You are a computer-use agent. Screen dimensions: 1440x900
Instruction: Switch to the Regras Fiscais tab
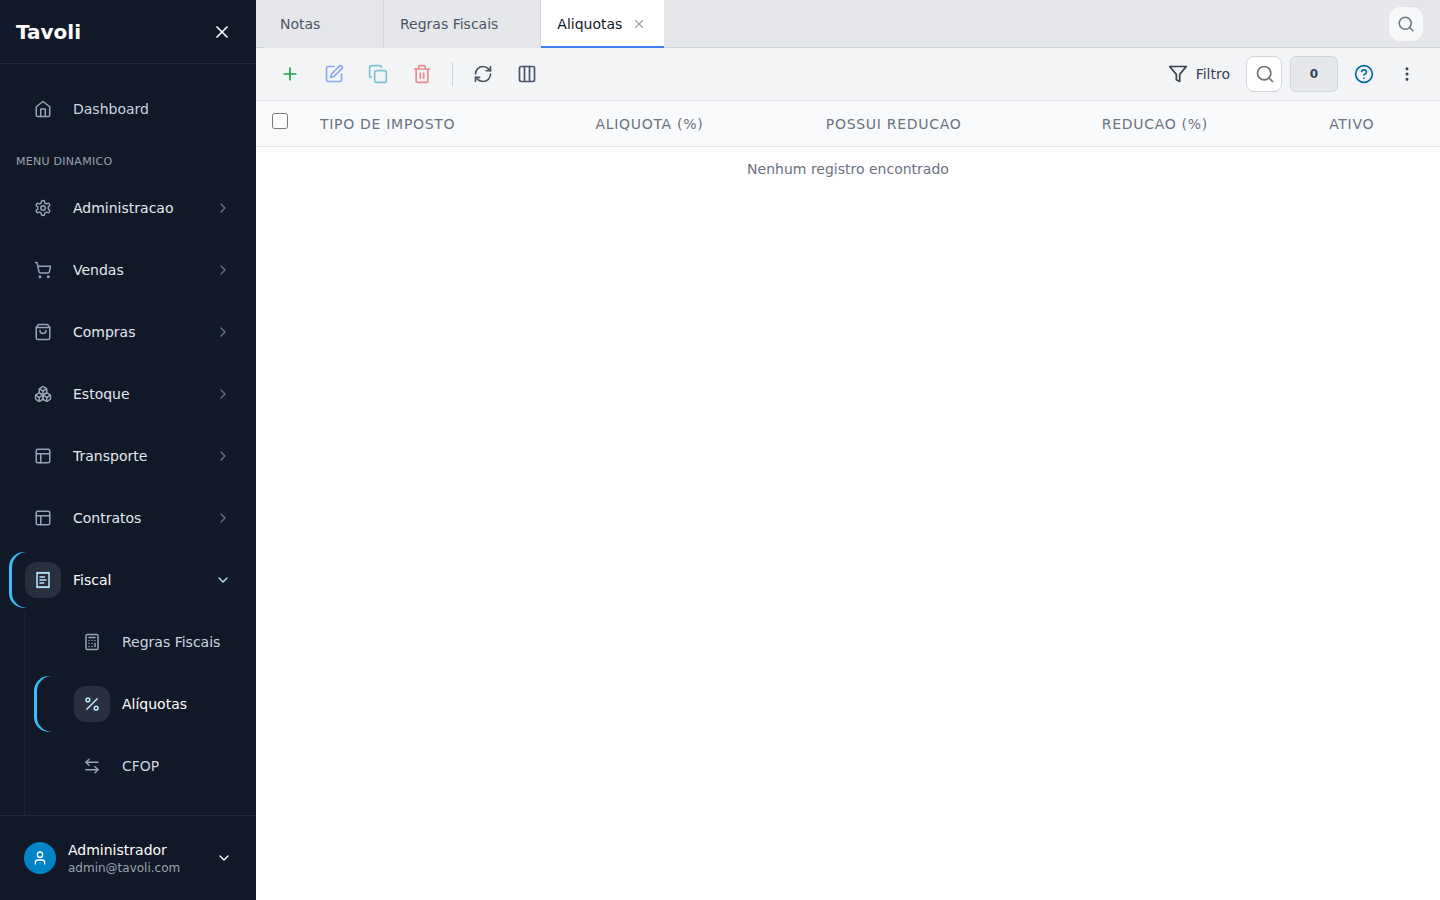(462, 24)
